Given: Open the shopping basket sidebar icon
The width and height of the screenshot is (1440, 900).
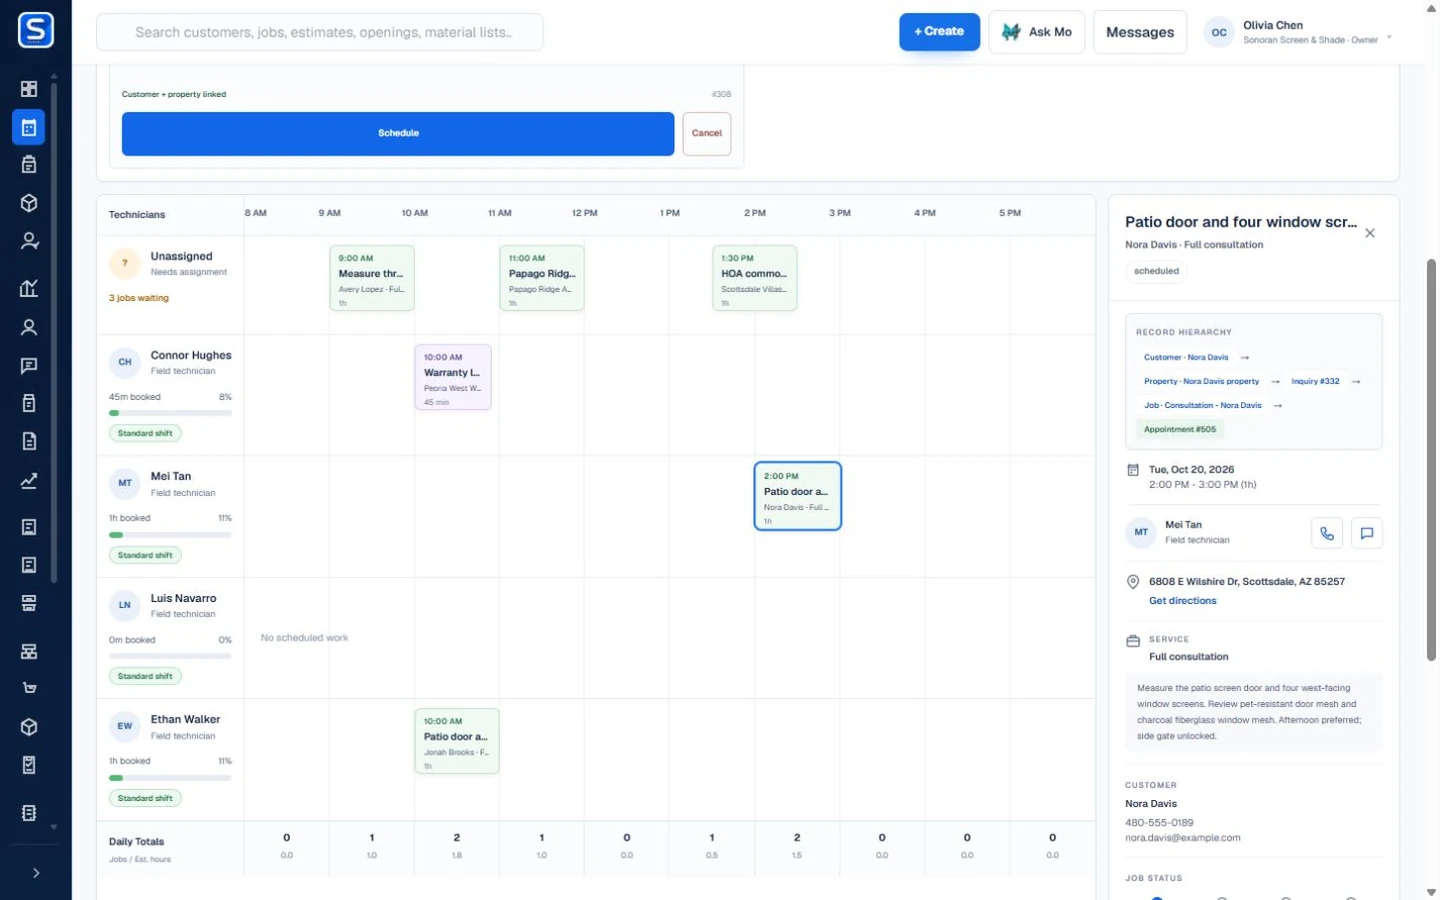Looking at the screenshot, I should (x=29, y=688).
